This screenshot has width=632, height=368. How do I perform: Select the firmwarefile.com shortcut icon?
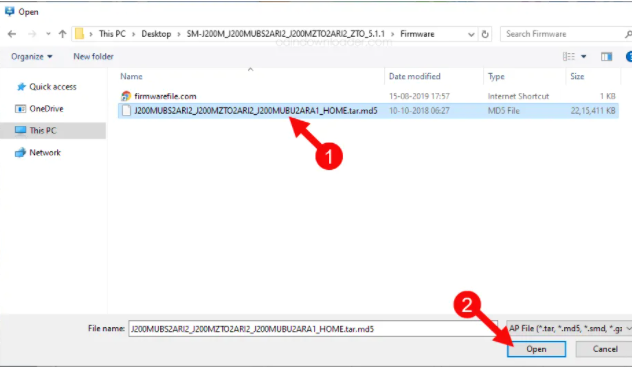click(126, 96)
